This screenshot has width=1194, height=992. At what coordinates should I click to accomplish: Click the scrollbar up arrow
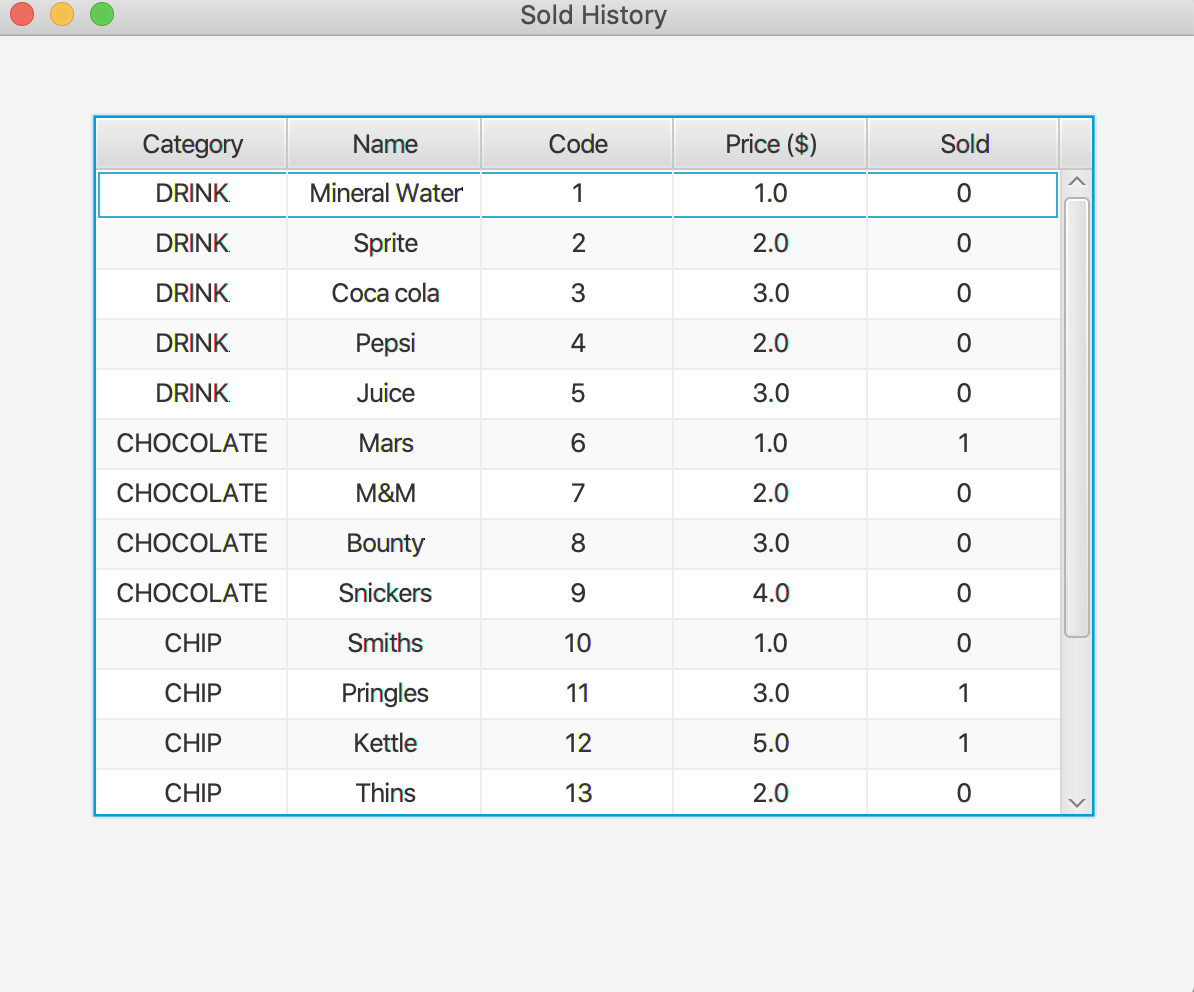coord(1077,181)
